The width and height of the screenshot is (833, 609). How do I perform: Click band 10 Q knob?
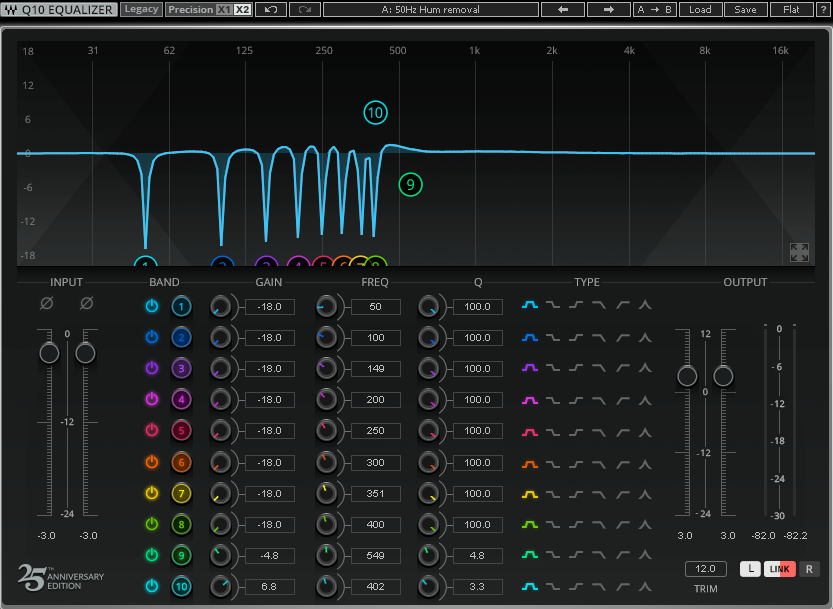coord(428,587)
